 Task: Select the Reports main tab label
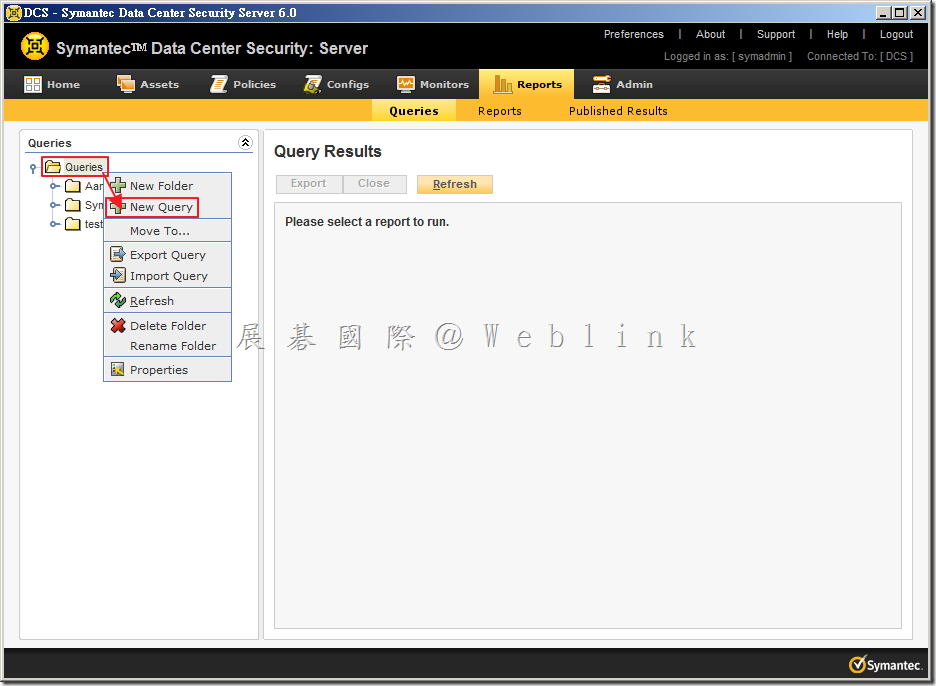[539, 84]
